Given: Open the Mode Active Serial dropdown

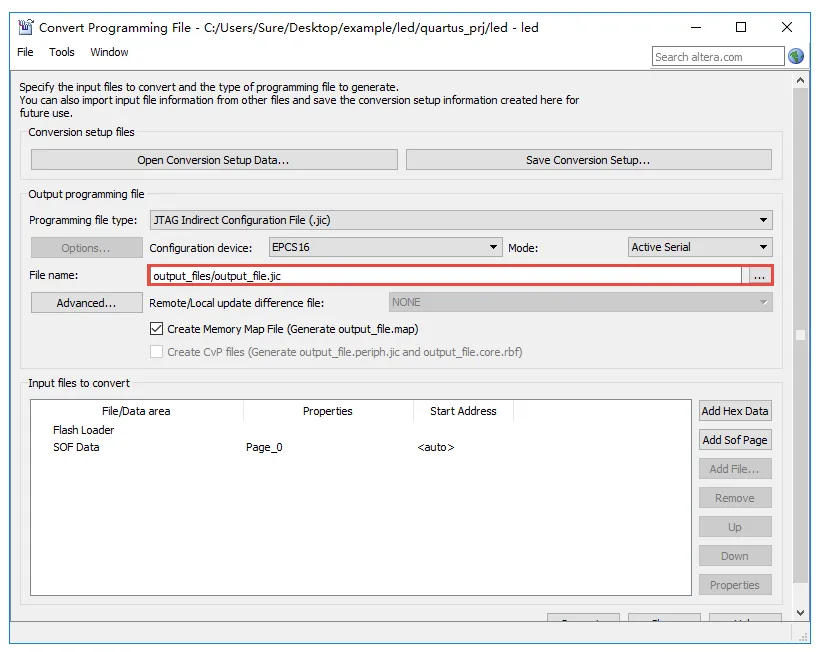Looking at the screenshot, I should tap(700, 247).
